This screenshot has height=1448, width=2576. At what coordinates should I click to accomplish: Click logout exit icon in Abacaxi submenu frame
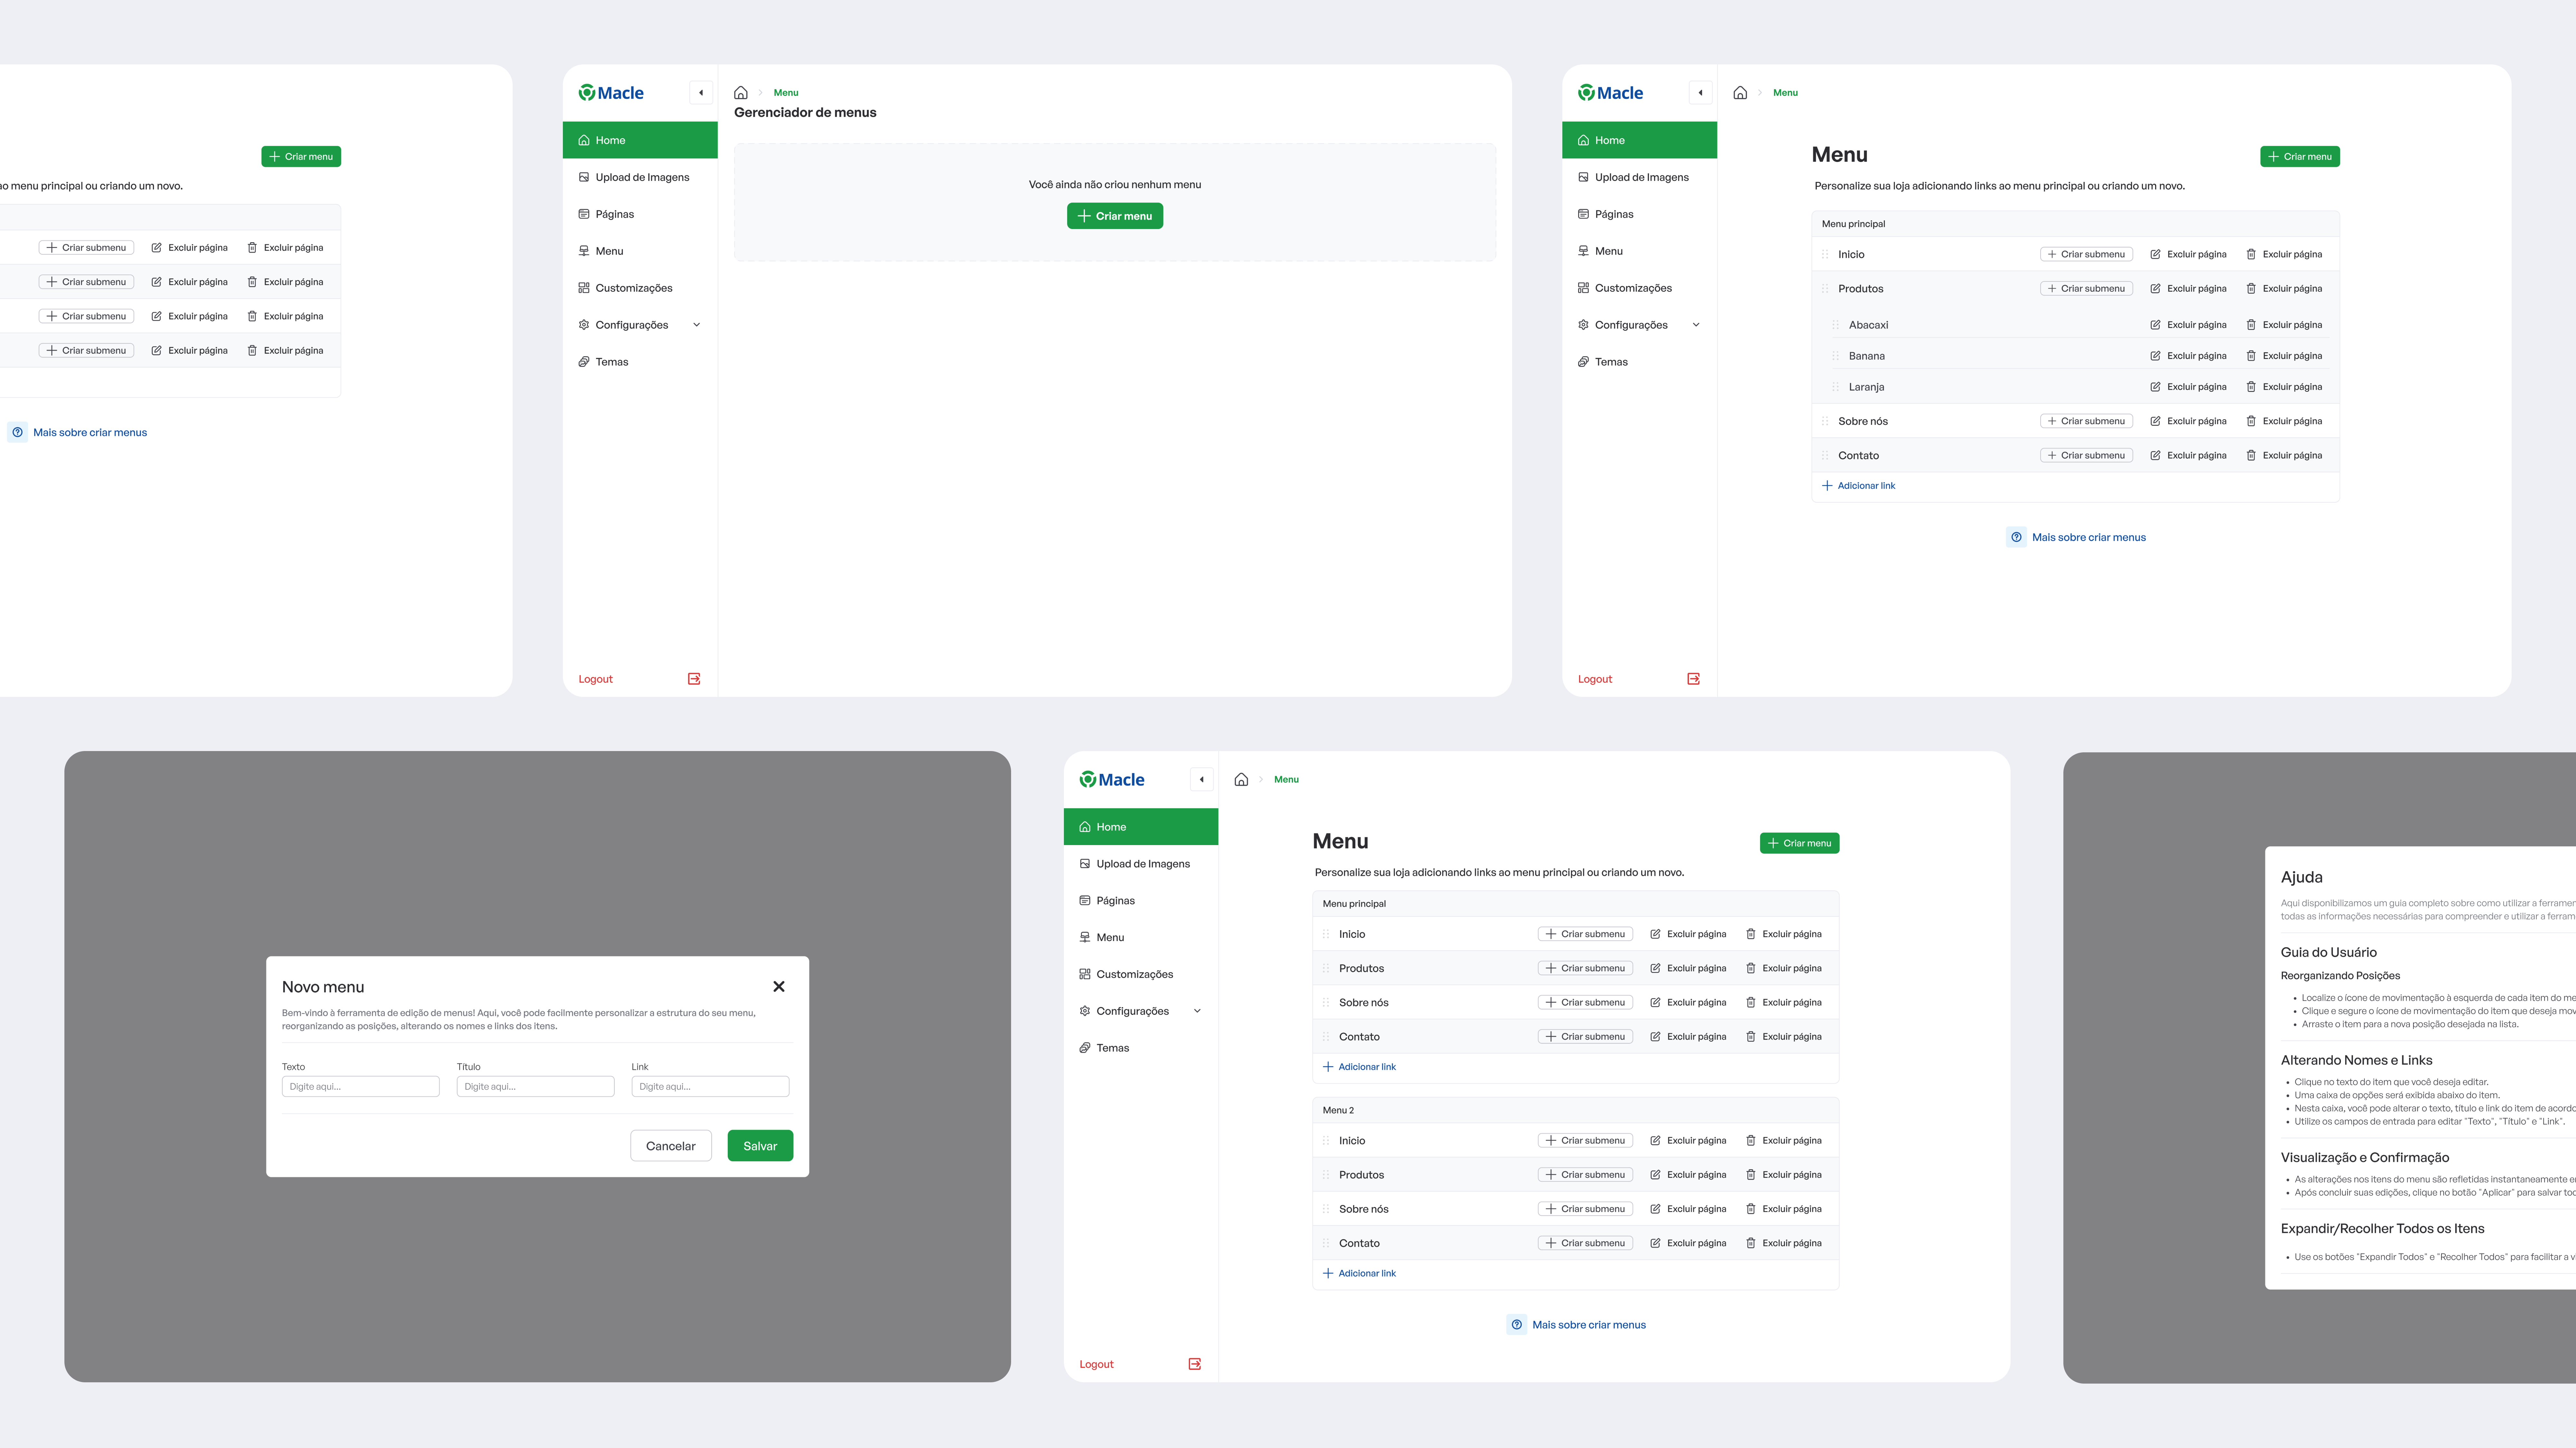1693,679
